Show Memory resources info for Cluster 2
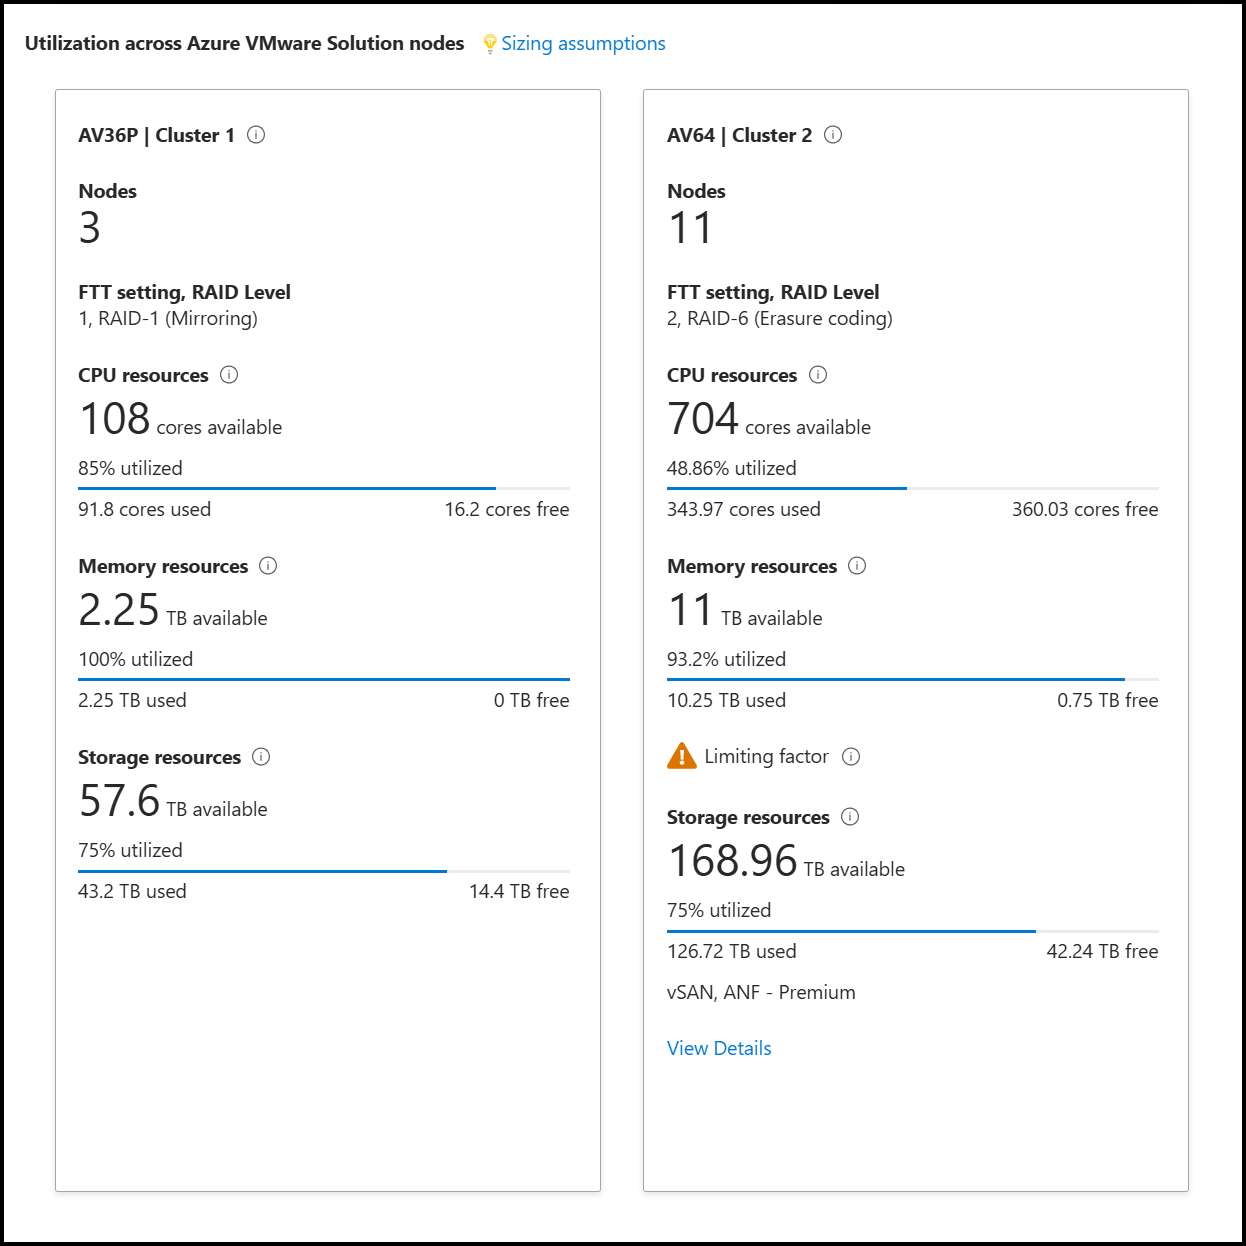Image resolution: width=1246 pixels, height=1246 pixels. point(857,566)
